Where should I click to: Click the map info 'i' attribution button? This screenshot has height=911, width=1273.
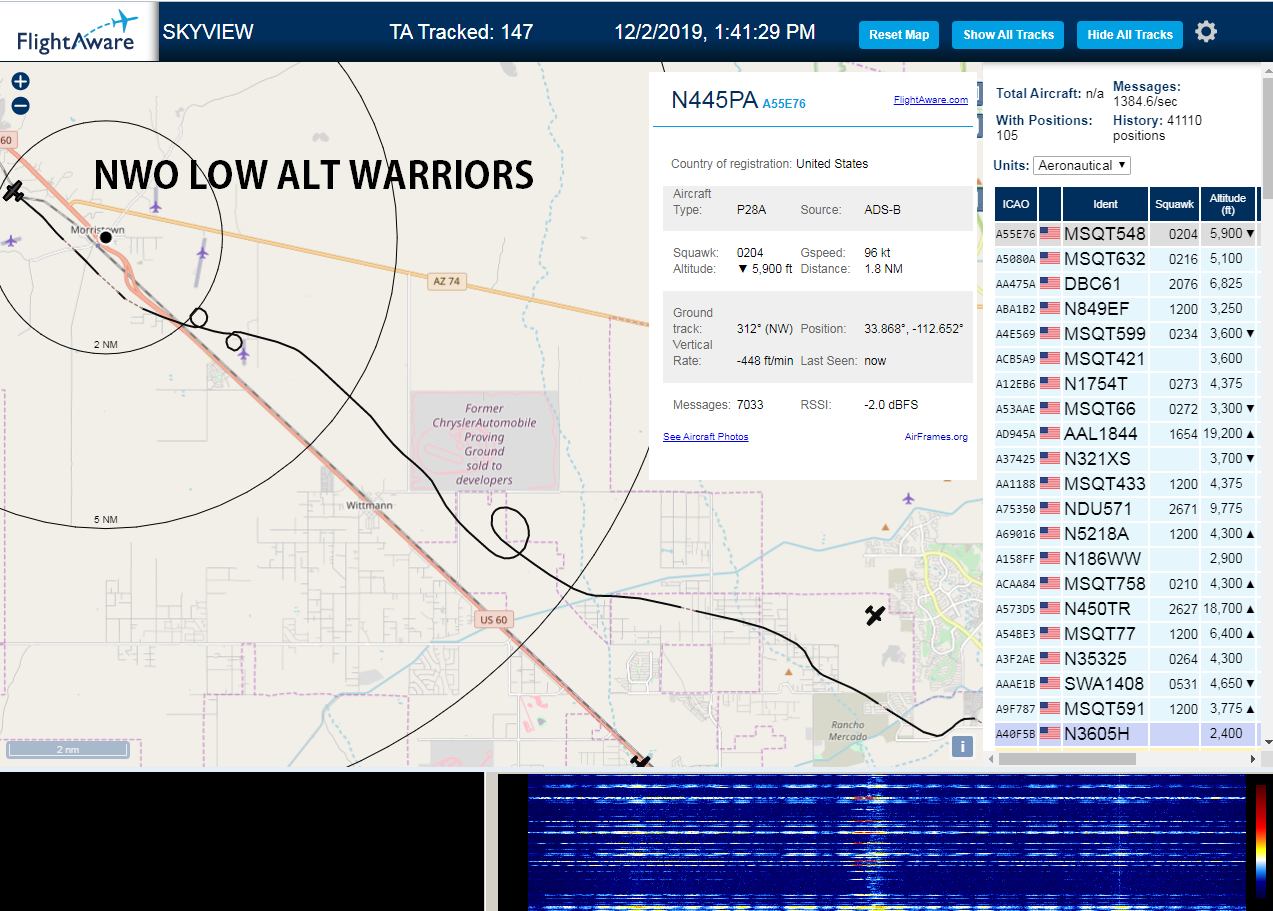[962, 746]
